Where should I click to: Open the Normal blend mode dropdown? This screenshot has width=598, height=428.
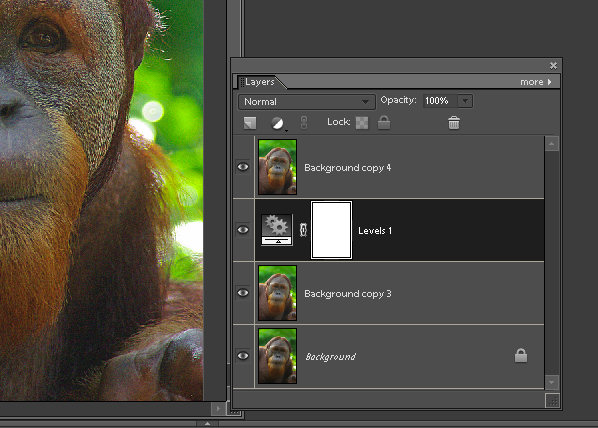tap(307, 102)
